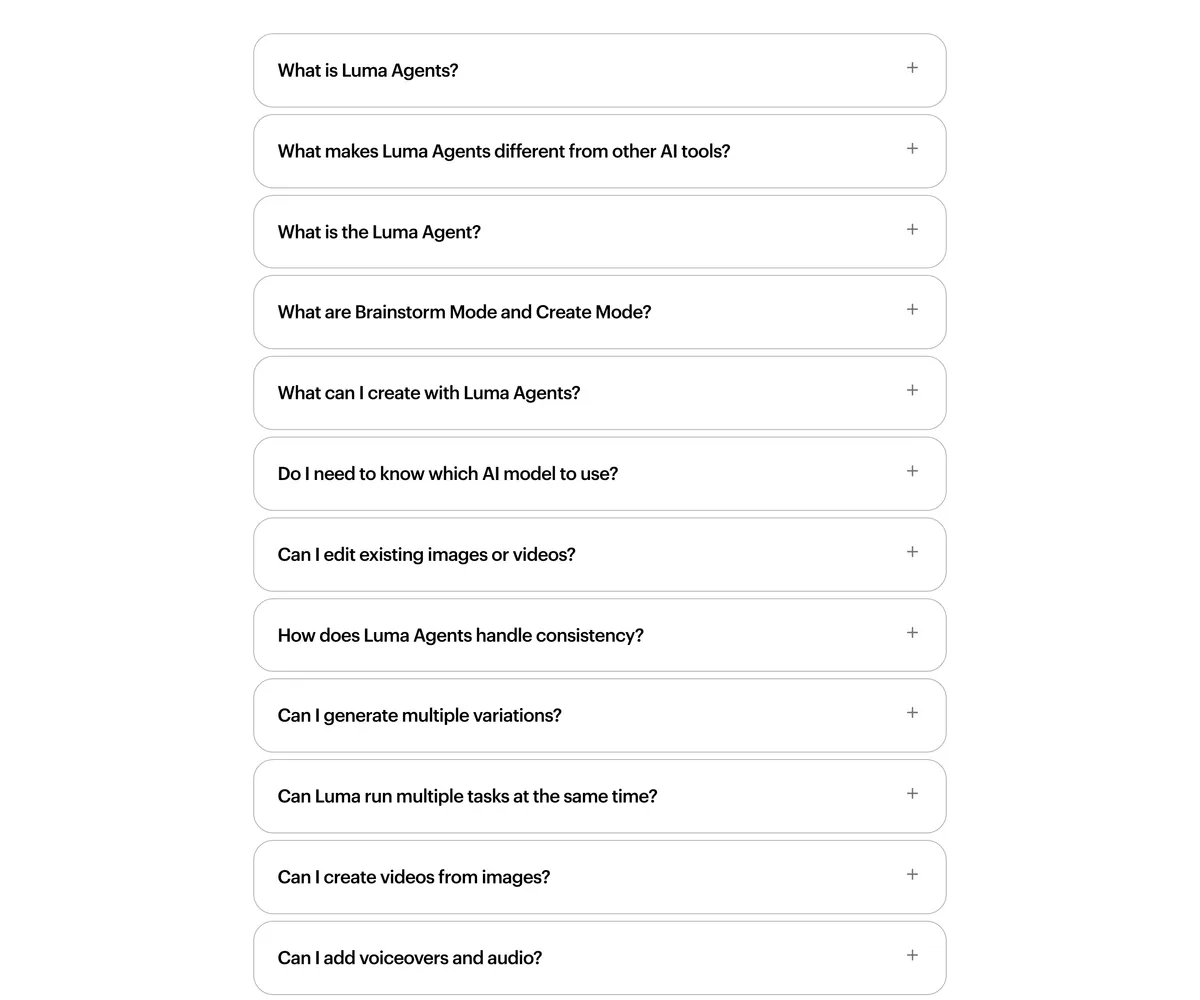
Task: Open the plus icon for "What is the Luma Agent?"
Action: [x=912, y=229]
